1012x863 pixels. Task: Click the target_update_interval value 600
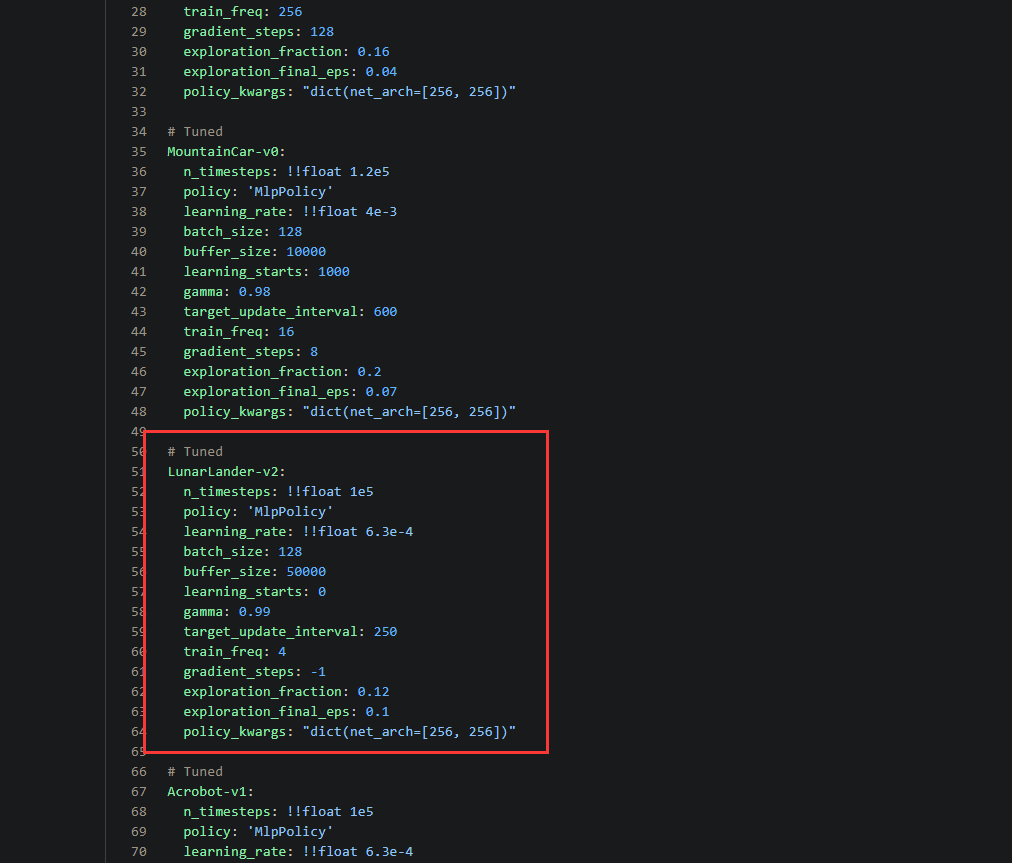tap(385, 311)
